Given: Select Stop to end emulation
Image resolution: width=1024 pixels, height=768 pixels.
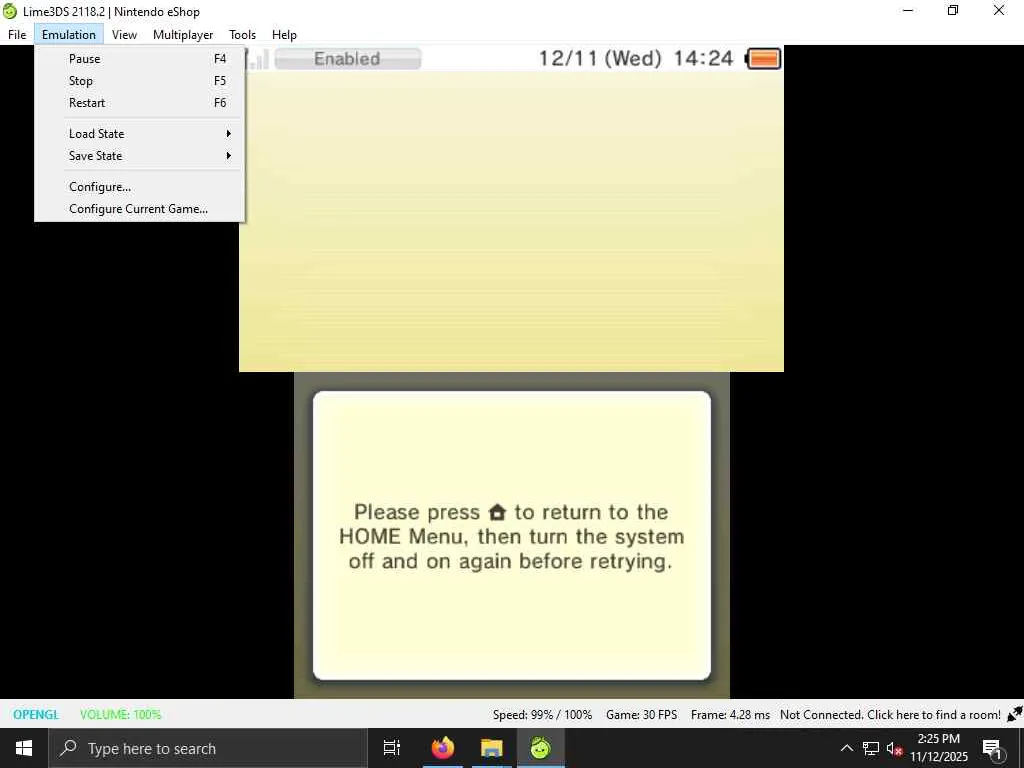Looking at the screenshot, I should 140,81.
